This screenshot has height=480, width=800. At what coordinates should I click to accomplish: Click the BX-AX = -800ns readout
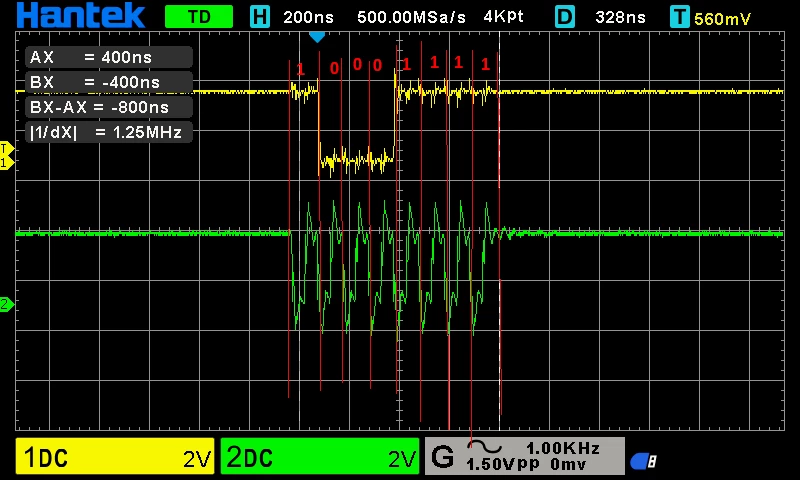pos(109,107)
